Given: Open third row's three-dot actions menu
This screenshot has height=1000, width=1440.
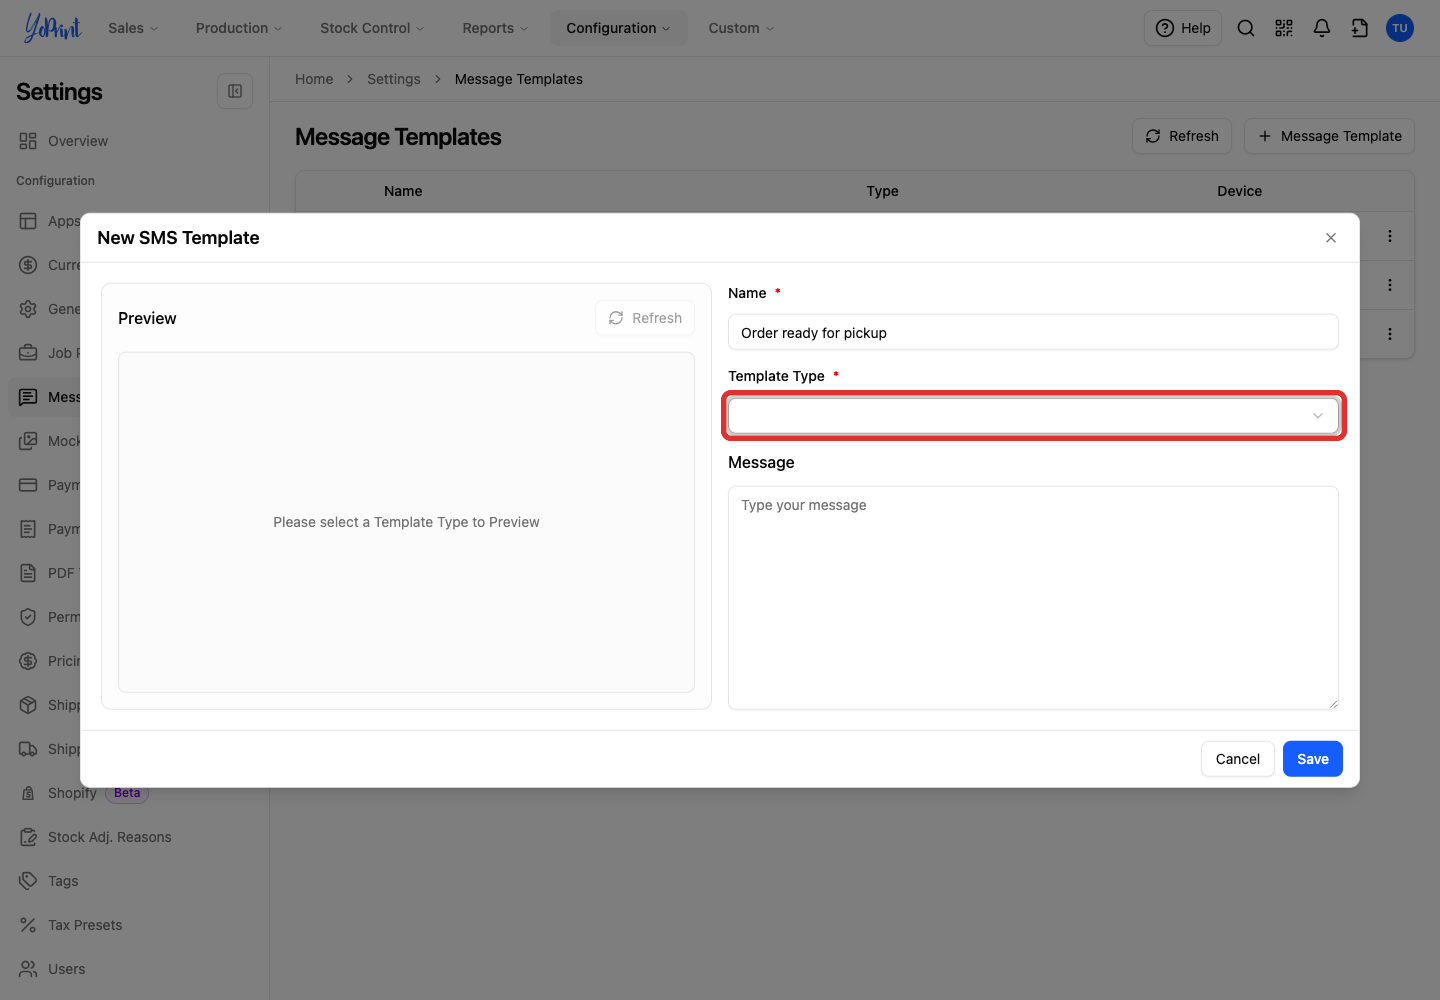Looking at the screenshot, I should pos(1390,334).
